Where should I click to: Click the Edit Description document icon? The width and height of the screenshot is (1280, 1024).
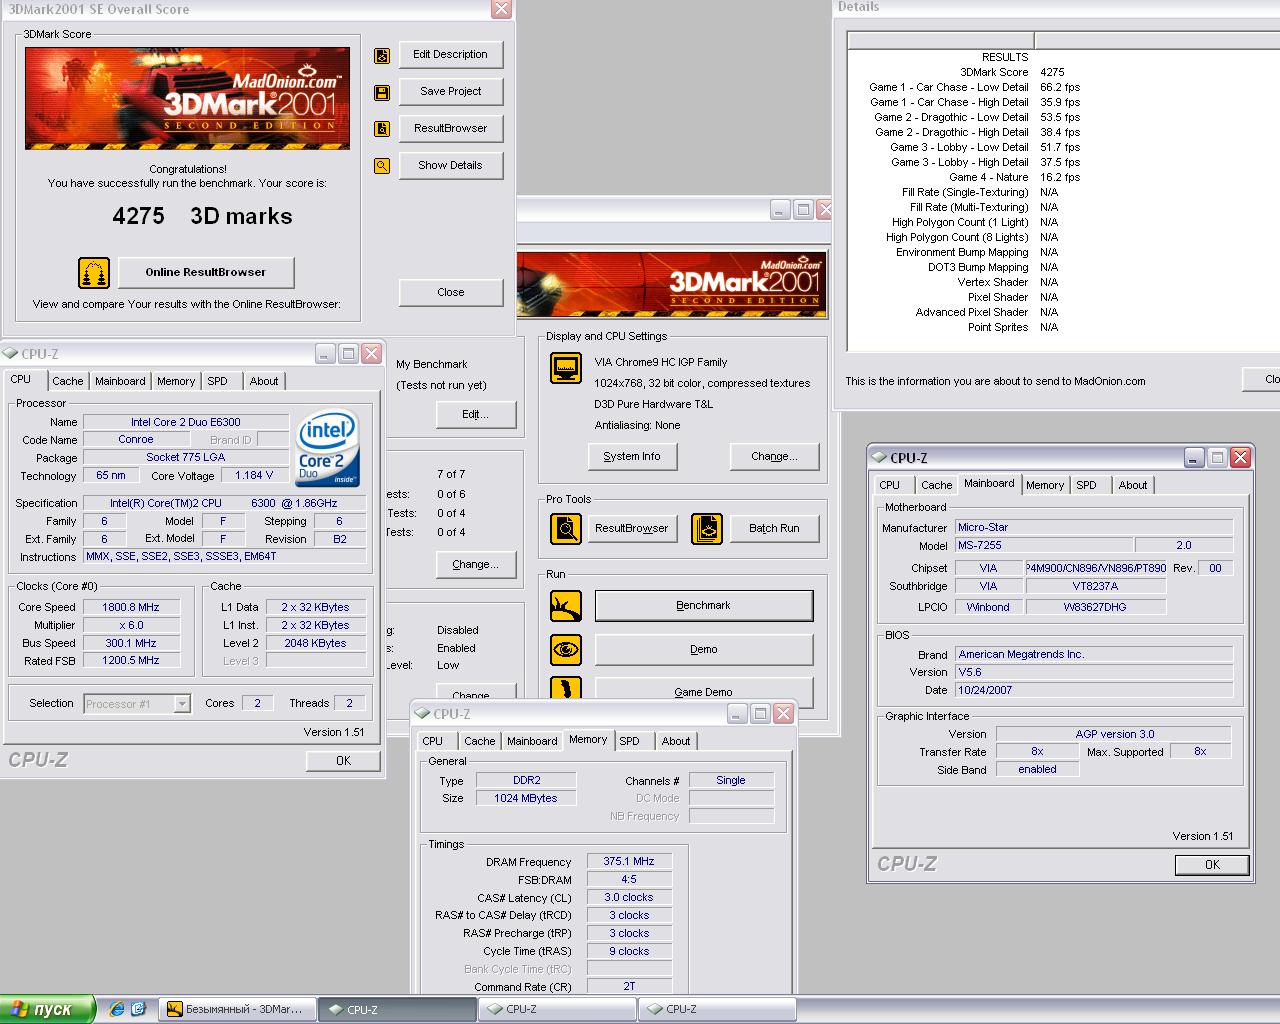(382, 56)
